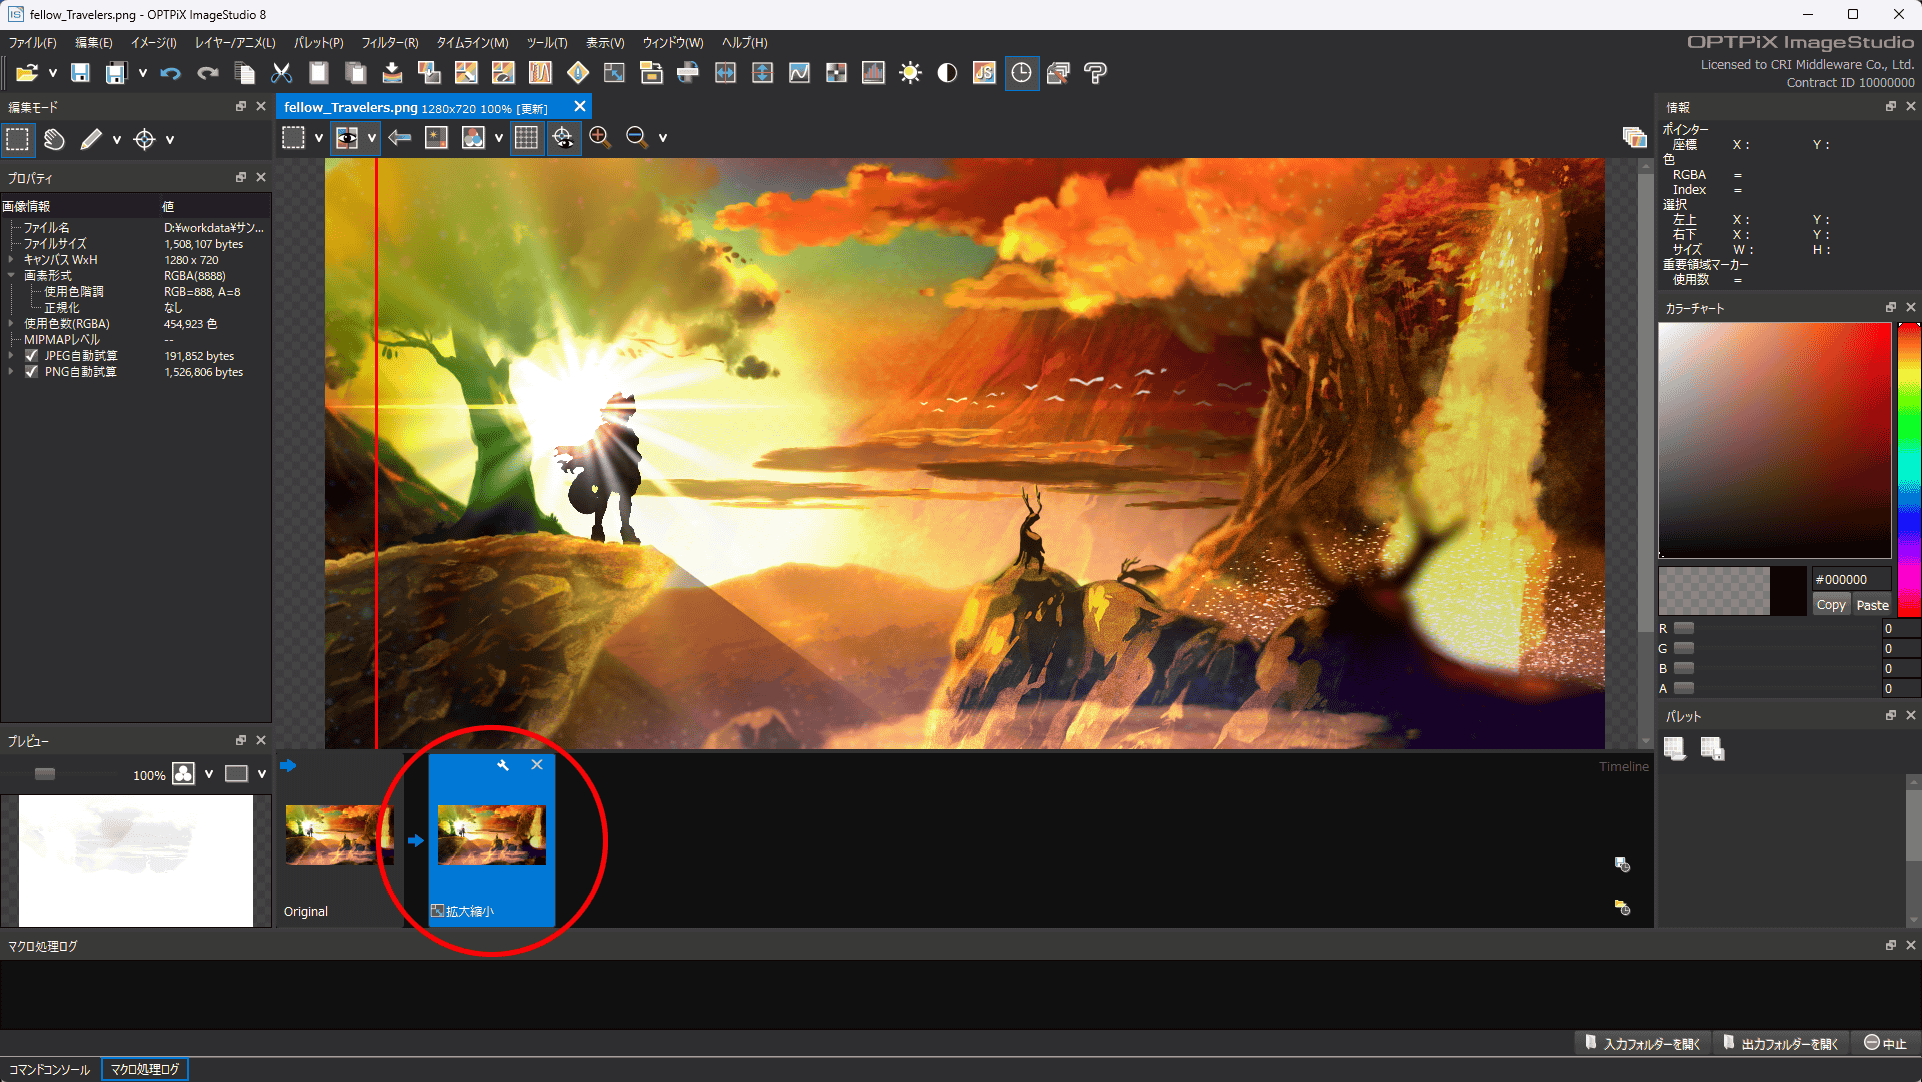Toggle the split compare eye view button
Image resolution: width=1922 pixels, height=1082 pixels.
click(x=347, y=138)
